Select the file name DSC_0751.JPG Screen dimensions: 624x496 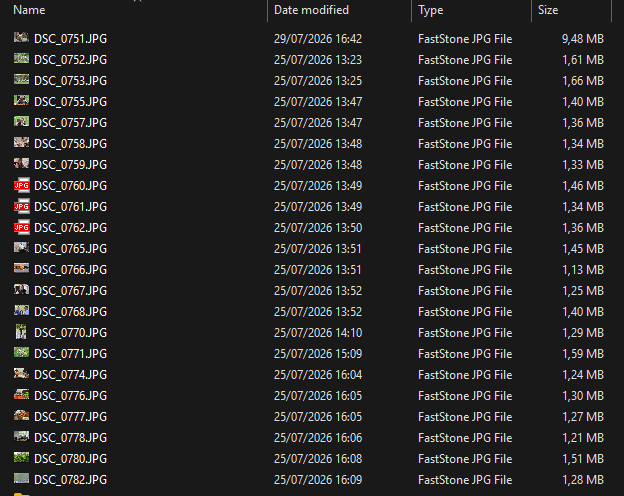[70, 39]
